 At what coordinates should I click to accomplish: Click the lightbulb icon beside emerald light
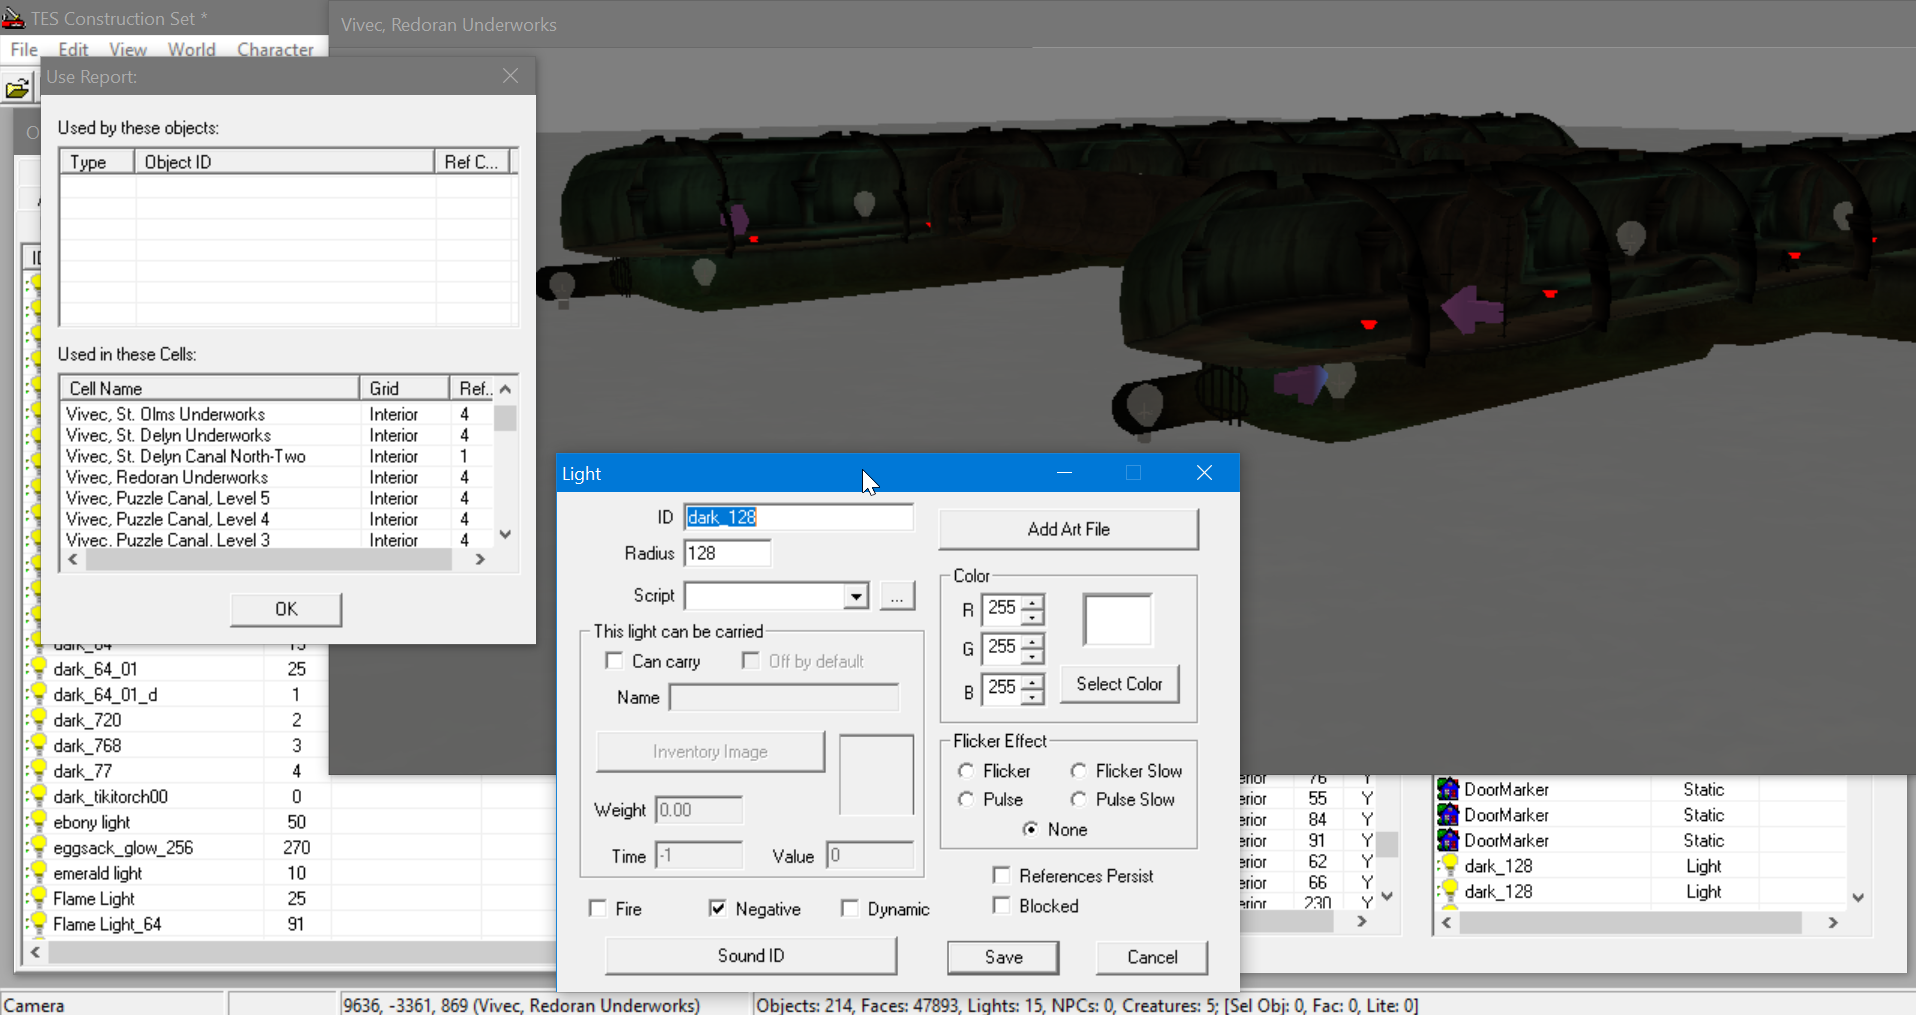[39, 872]
